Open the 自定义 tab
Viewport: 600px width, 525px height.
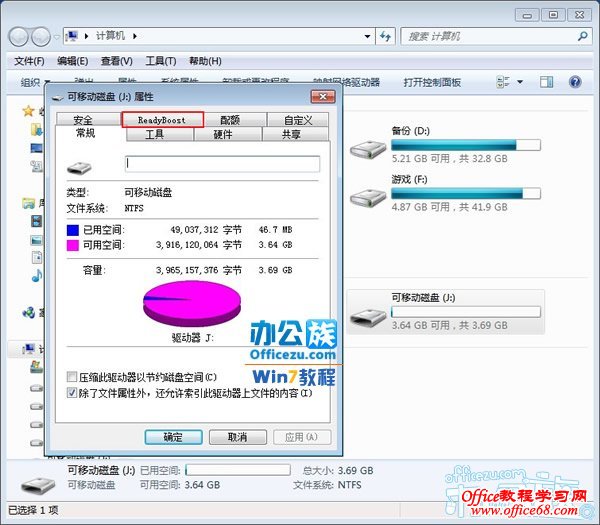[298, 120]
